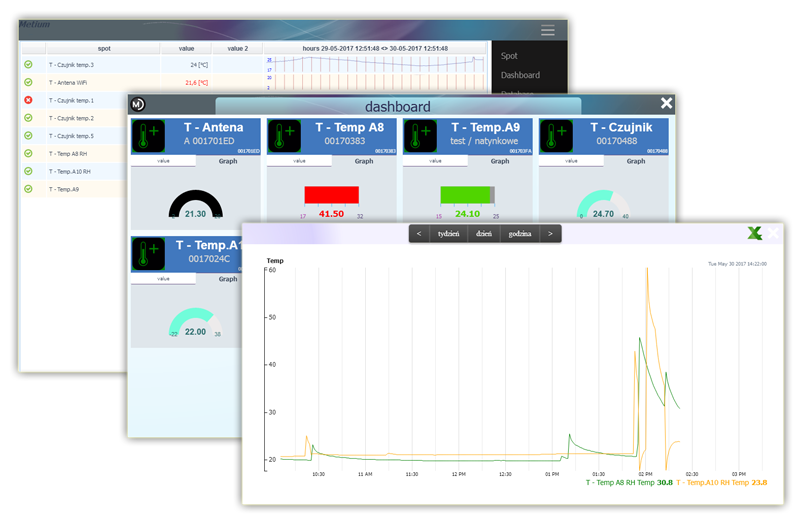
Task: Click the thermometer icon on T - Czujnik card
Action: coord(556,135)
